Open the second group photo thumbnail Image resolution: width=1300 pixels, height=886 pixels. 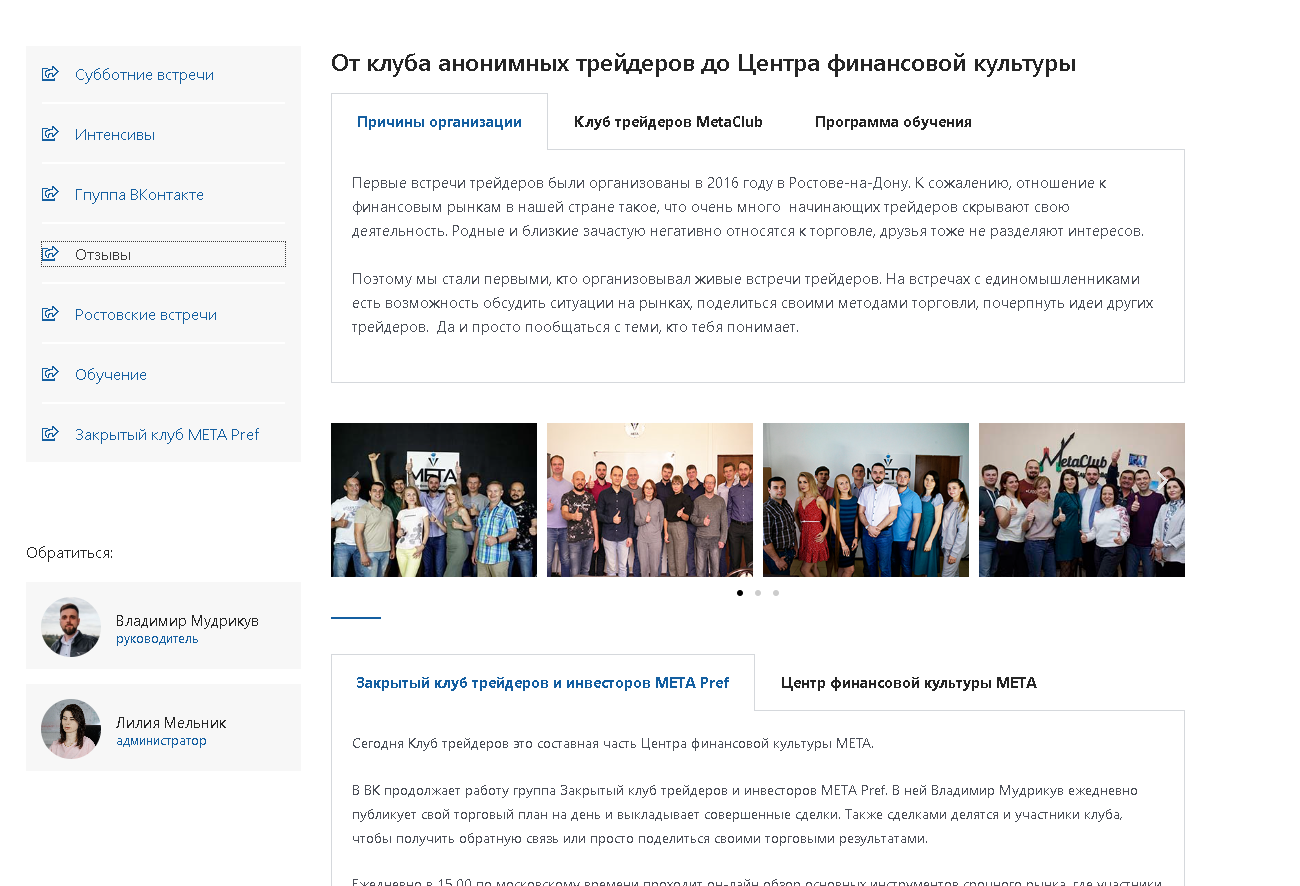click(650, 500)
